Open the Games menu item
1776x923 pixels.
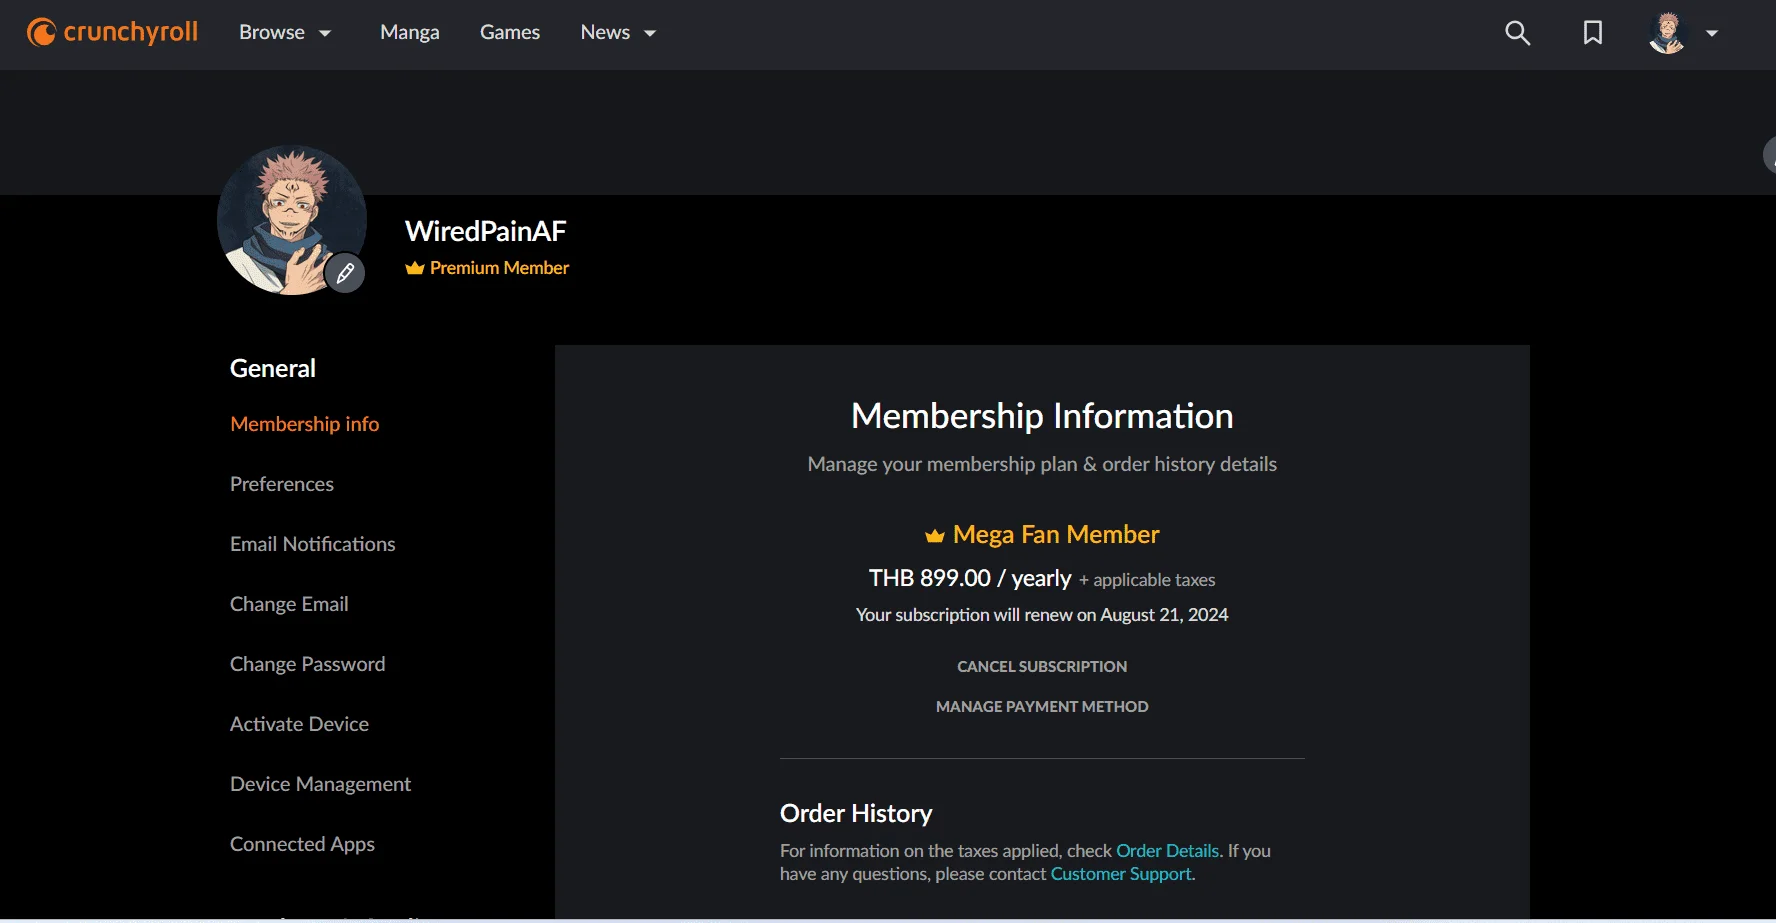coord(510,33)
